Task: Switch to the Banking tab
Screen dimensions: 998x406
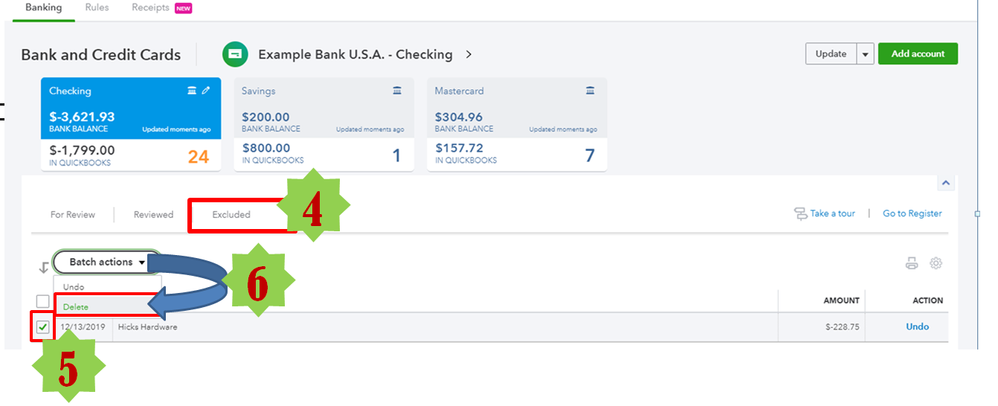Action: [44, 8]
